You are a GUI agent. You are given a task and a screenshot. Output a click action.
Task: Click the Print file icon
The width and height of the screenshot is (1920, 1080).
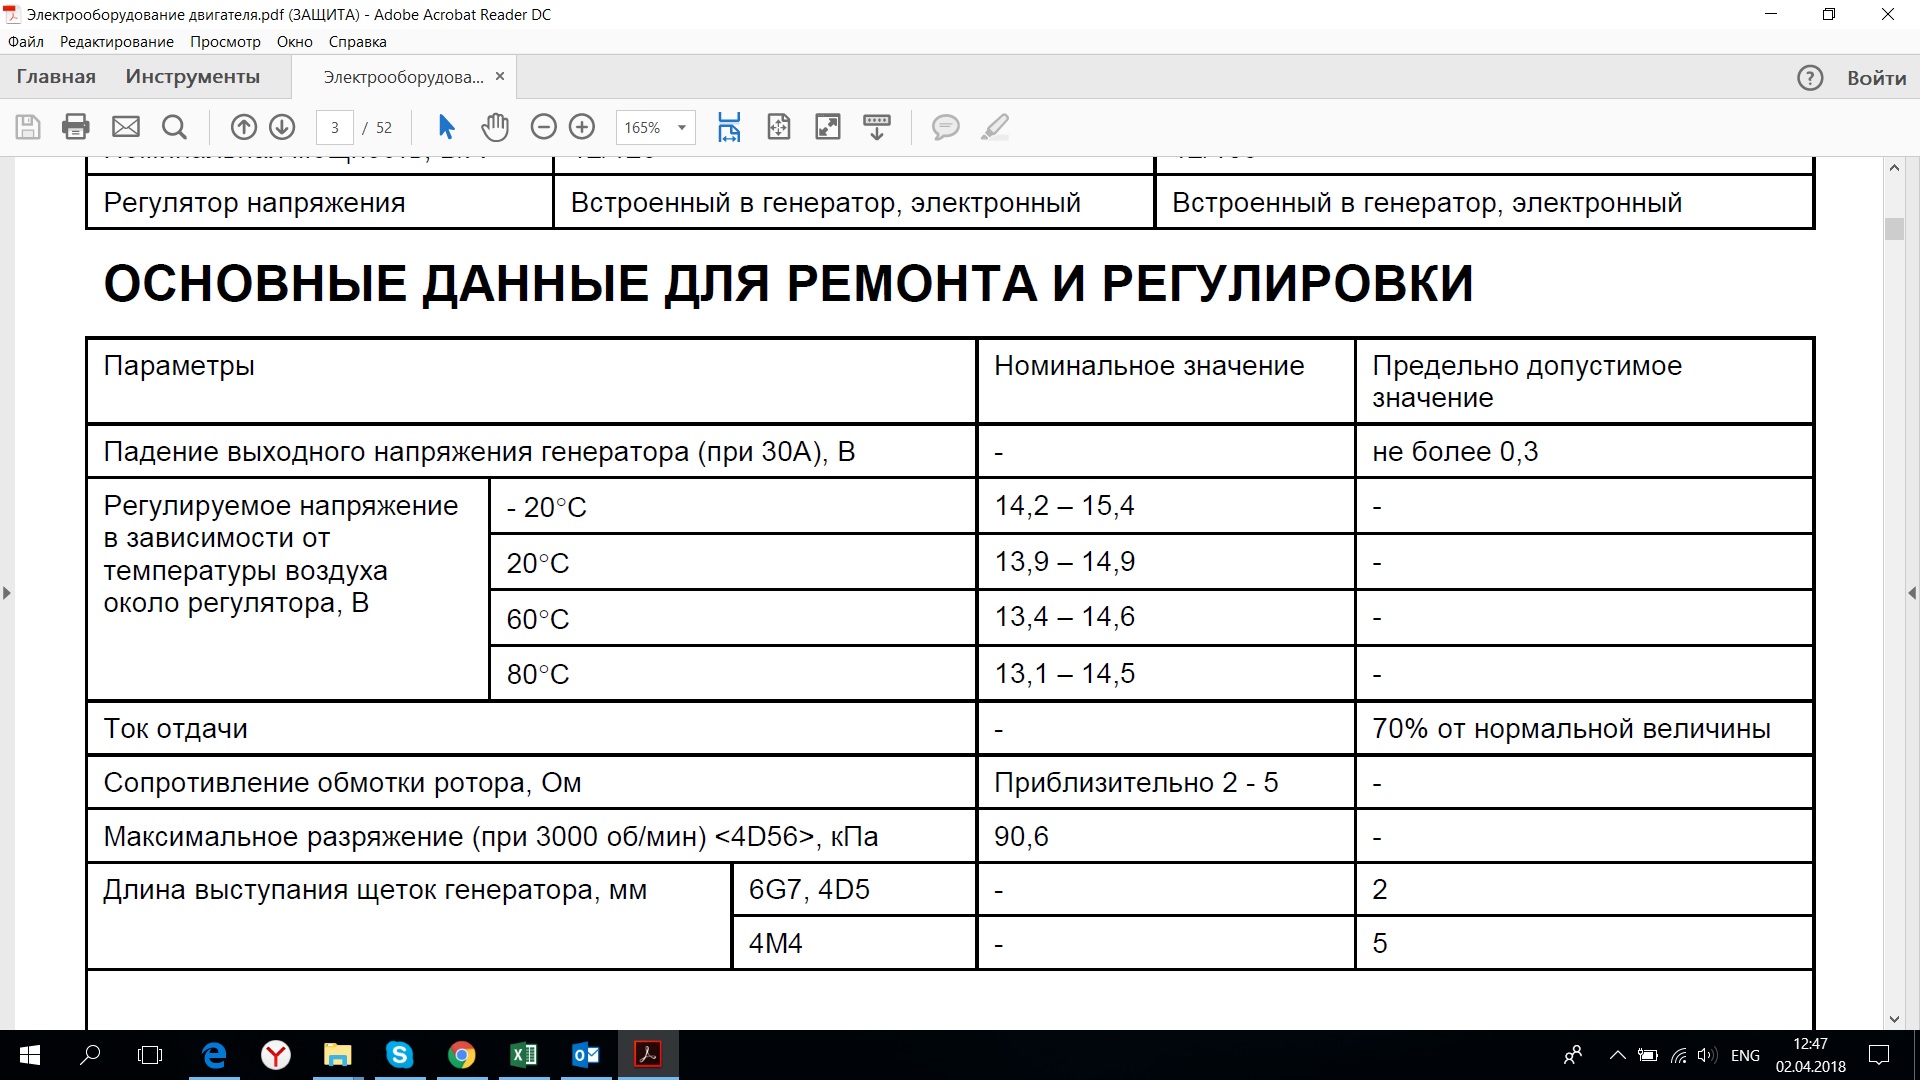point(76,127)
